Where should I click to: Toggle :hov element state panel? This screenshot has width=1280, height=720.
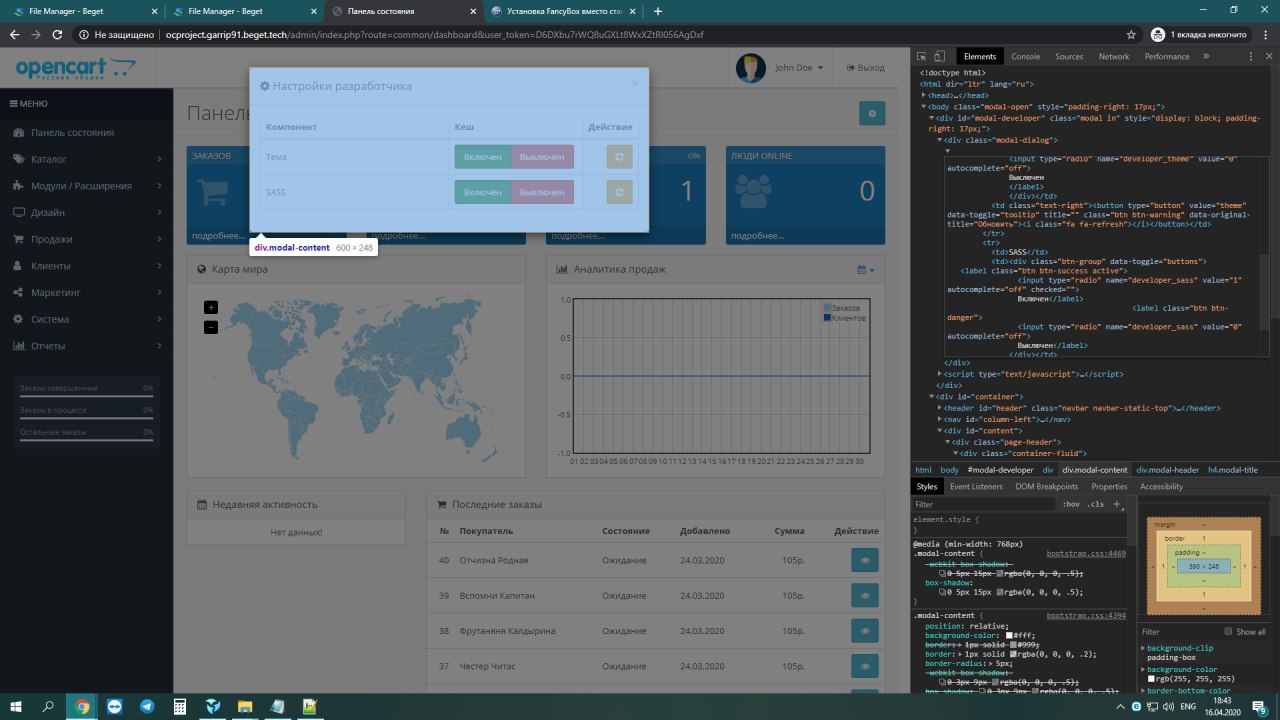1071,504
